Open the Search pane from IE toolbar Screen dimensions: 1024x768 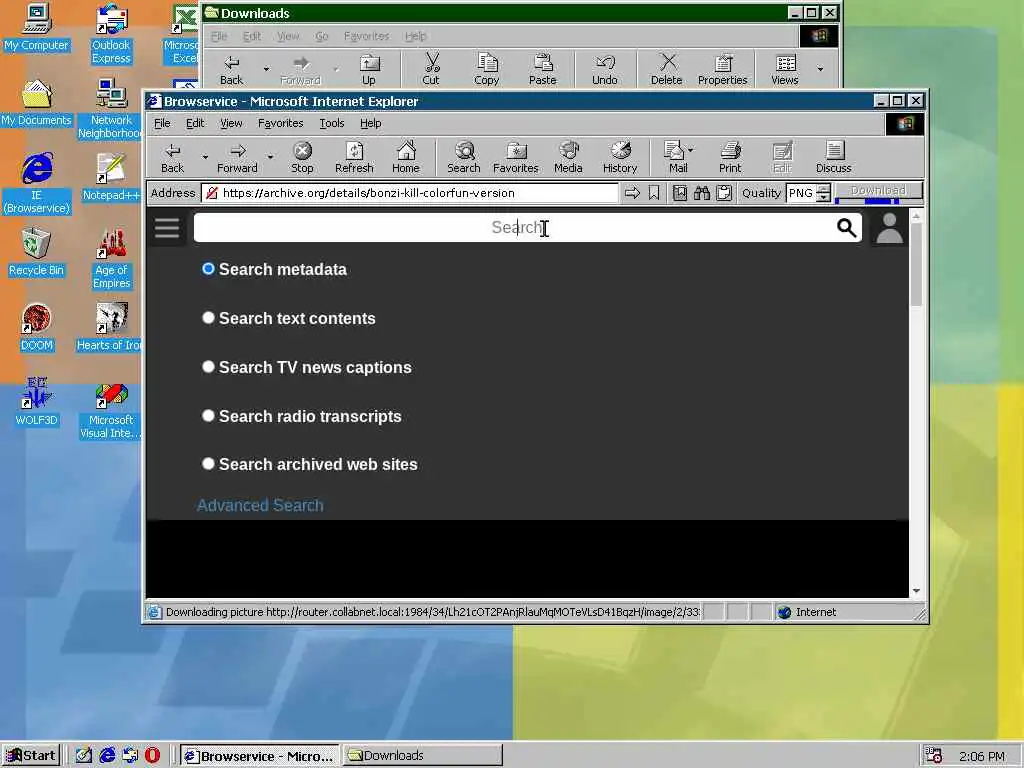point(464,157)
